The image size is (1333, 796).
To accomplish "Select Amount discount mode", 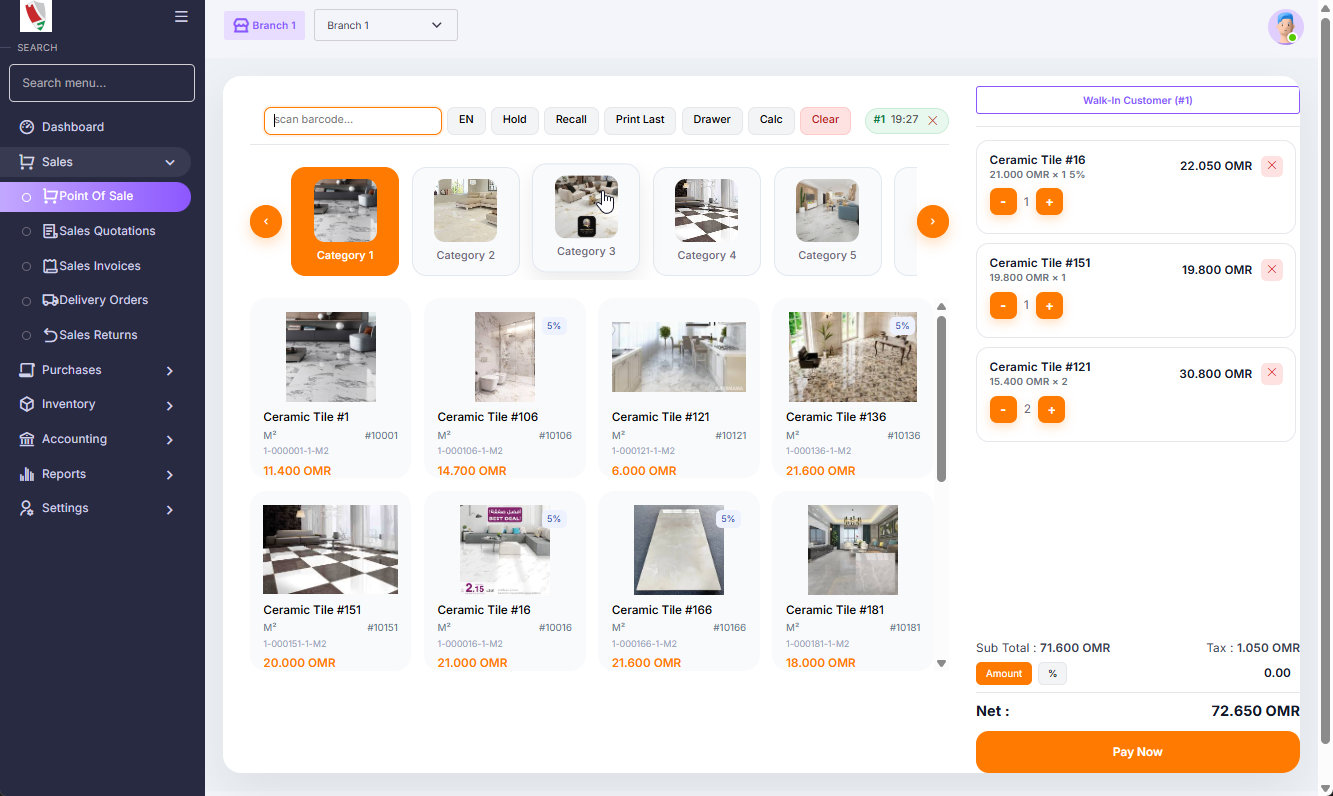I will tap(1003, 674).
